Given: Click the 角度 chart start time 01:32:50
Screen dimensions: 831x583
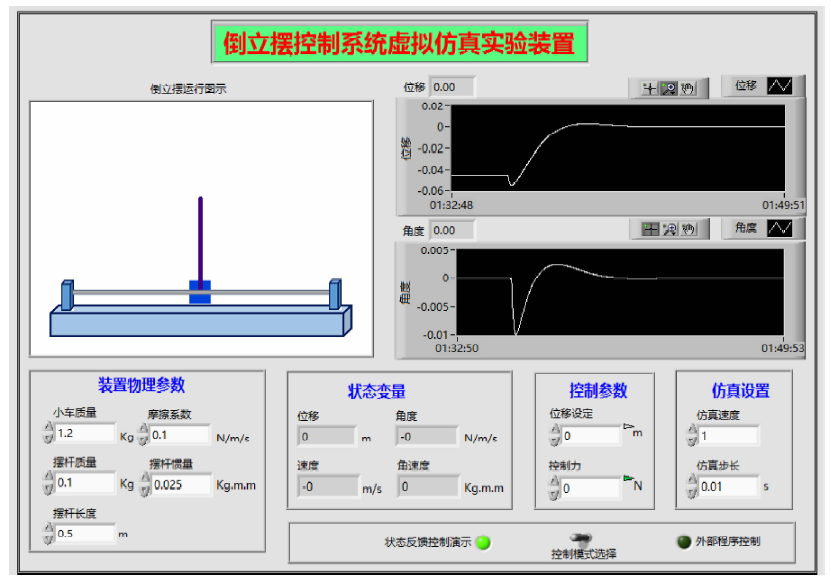Looking at the screenshot, I should coord(457,348).
